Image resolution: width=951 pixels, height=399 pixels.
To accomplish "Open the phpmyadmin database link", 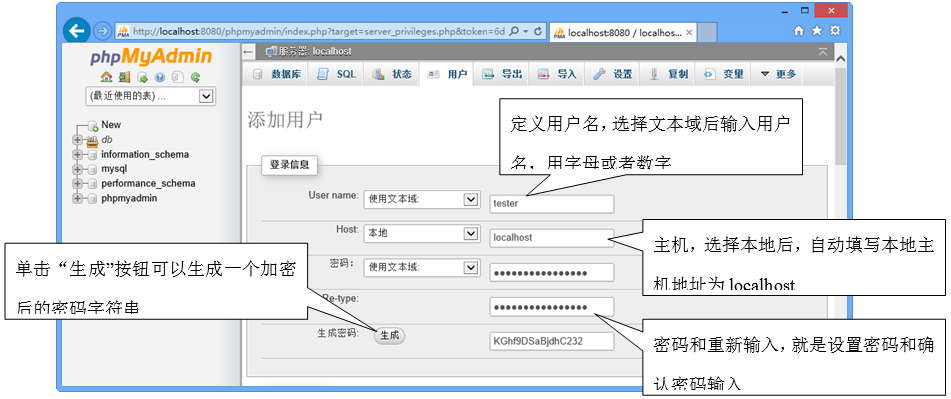I will click(129, 198).
